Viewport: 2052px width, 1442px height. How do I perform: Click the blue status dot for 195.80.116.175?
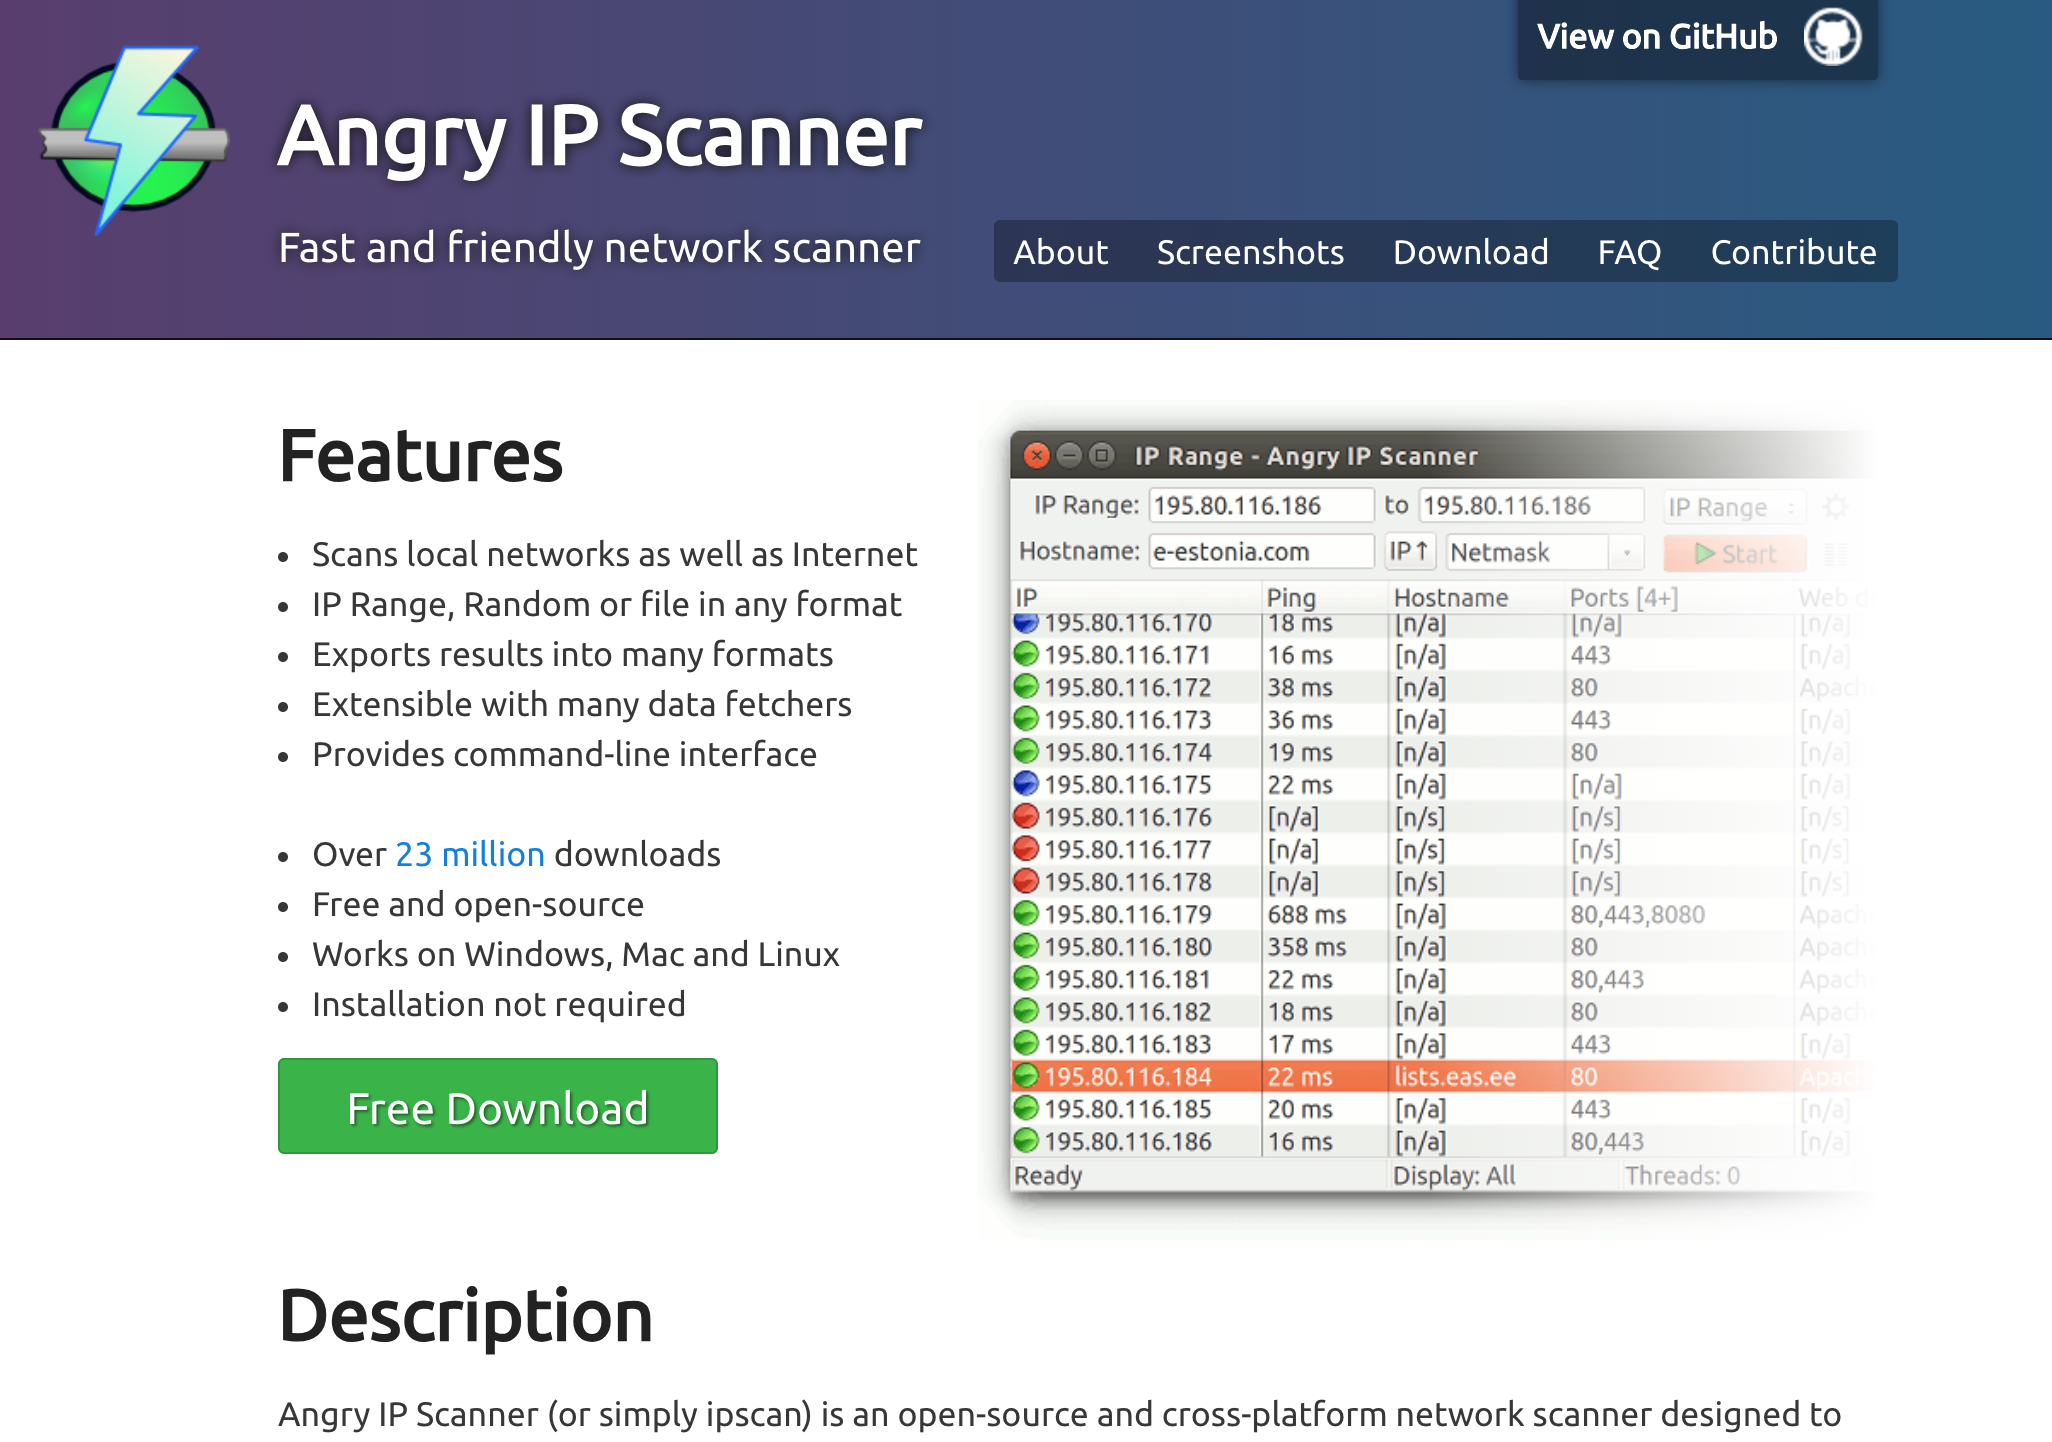coord(1026,784)
